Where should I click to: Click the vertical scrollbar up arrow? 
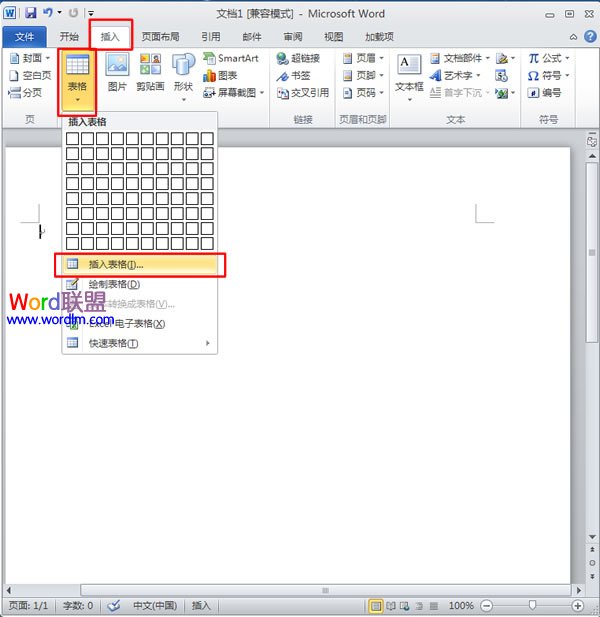(592, 156)
